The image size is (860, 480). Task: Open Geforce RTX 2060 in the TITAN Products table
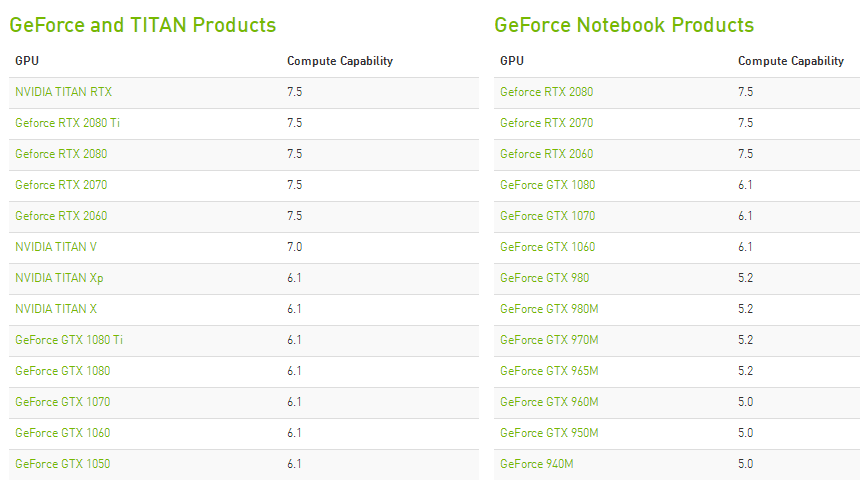tap(61, 216)
